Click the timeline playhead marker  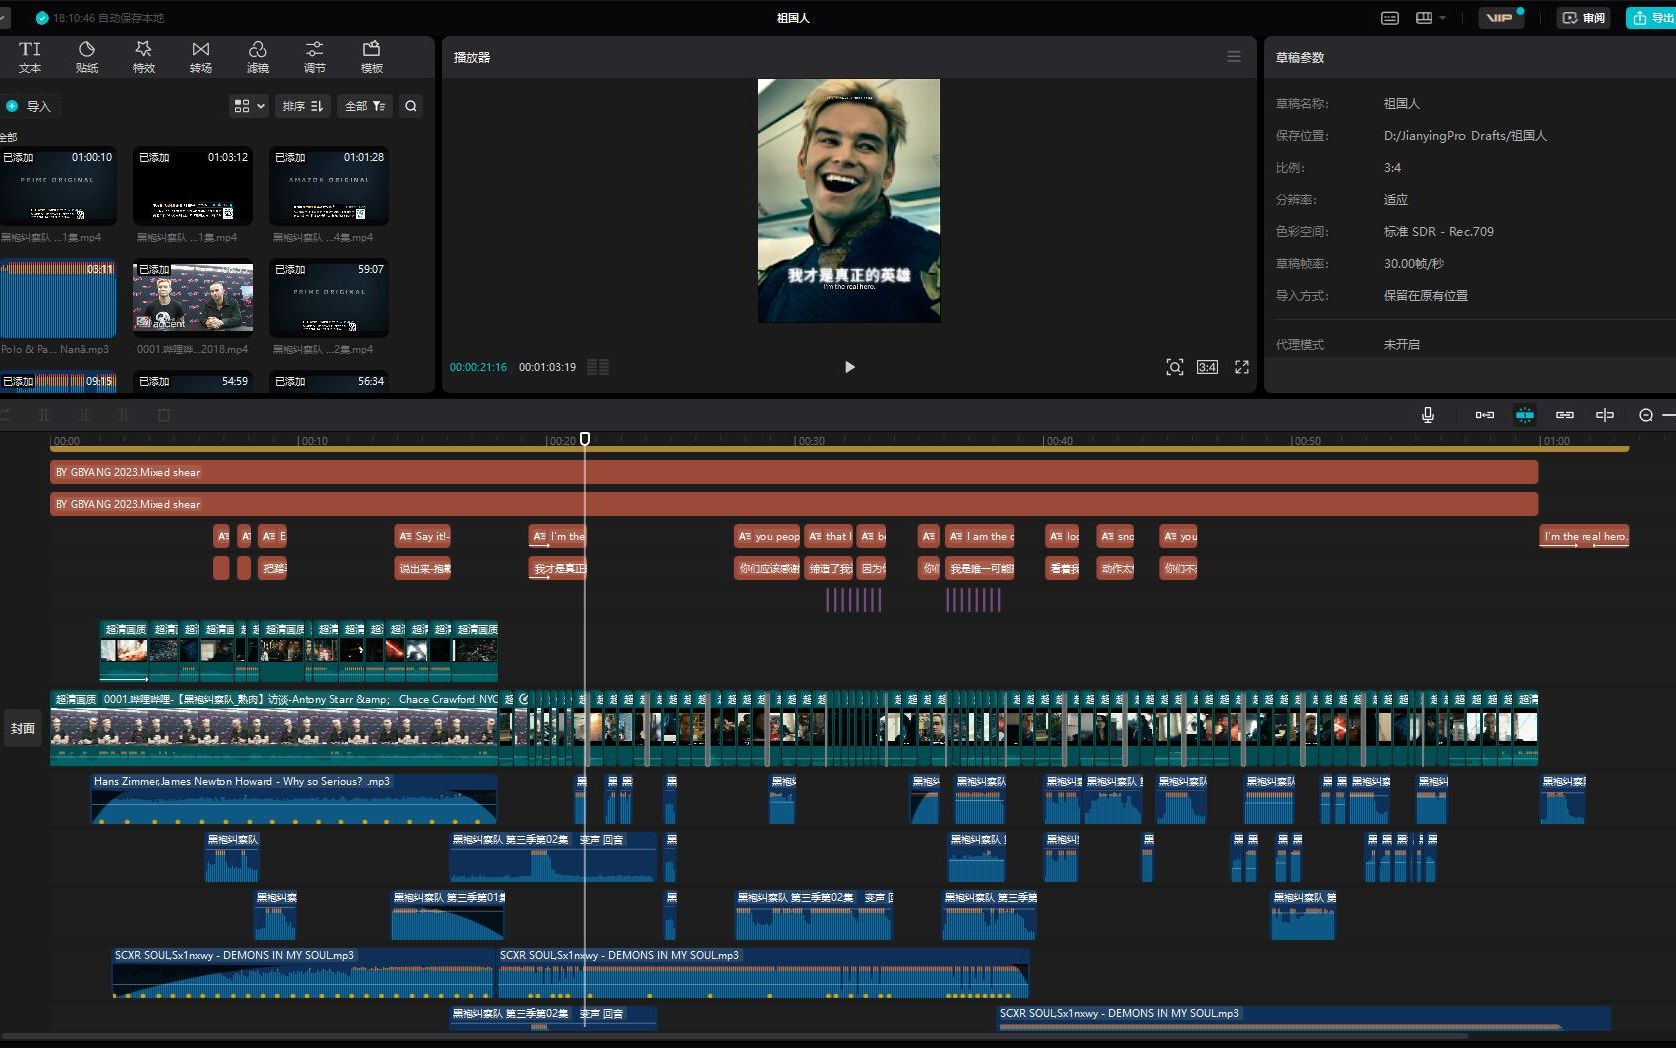tap(585, 438)
